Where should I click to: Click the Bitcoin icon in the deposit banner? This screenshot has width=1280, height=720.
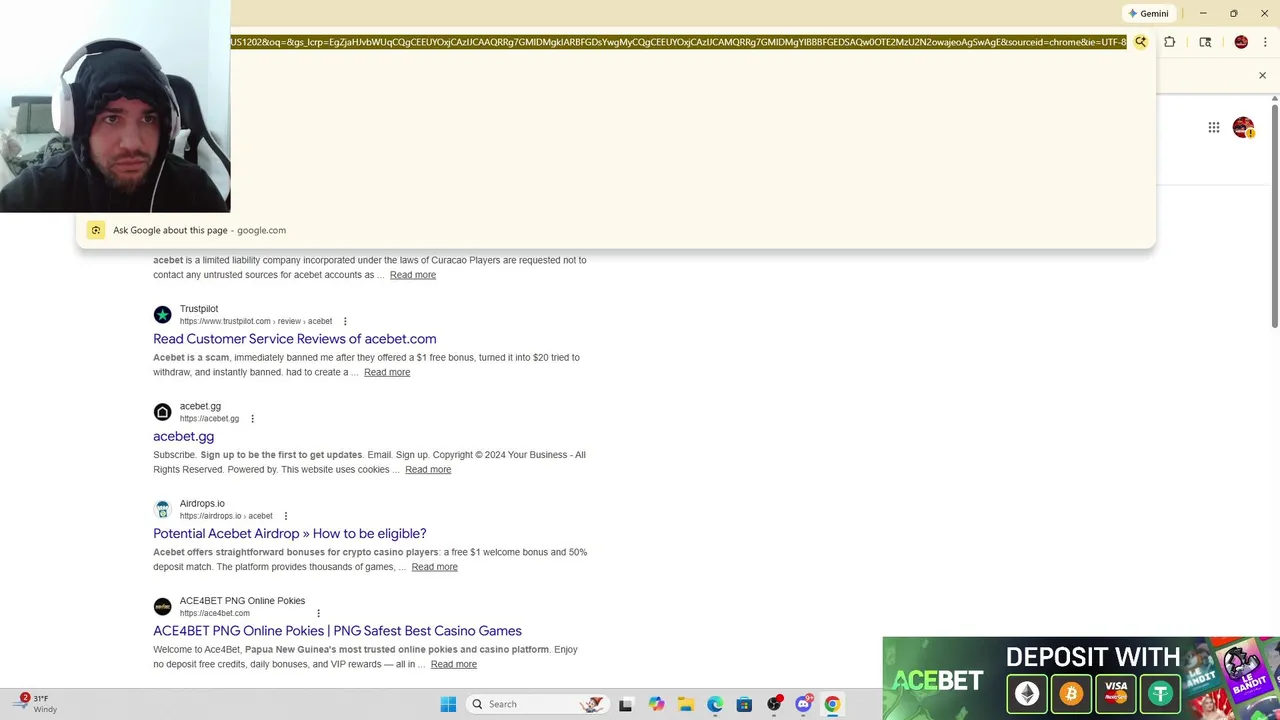[1071, 693]
